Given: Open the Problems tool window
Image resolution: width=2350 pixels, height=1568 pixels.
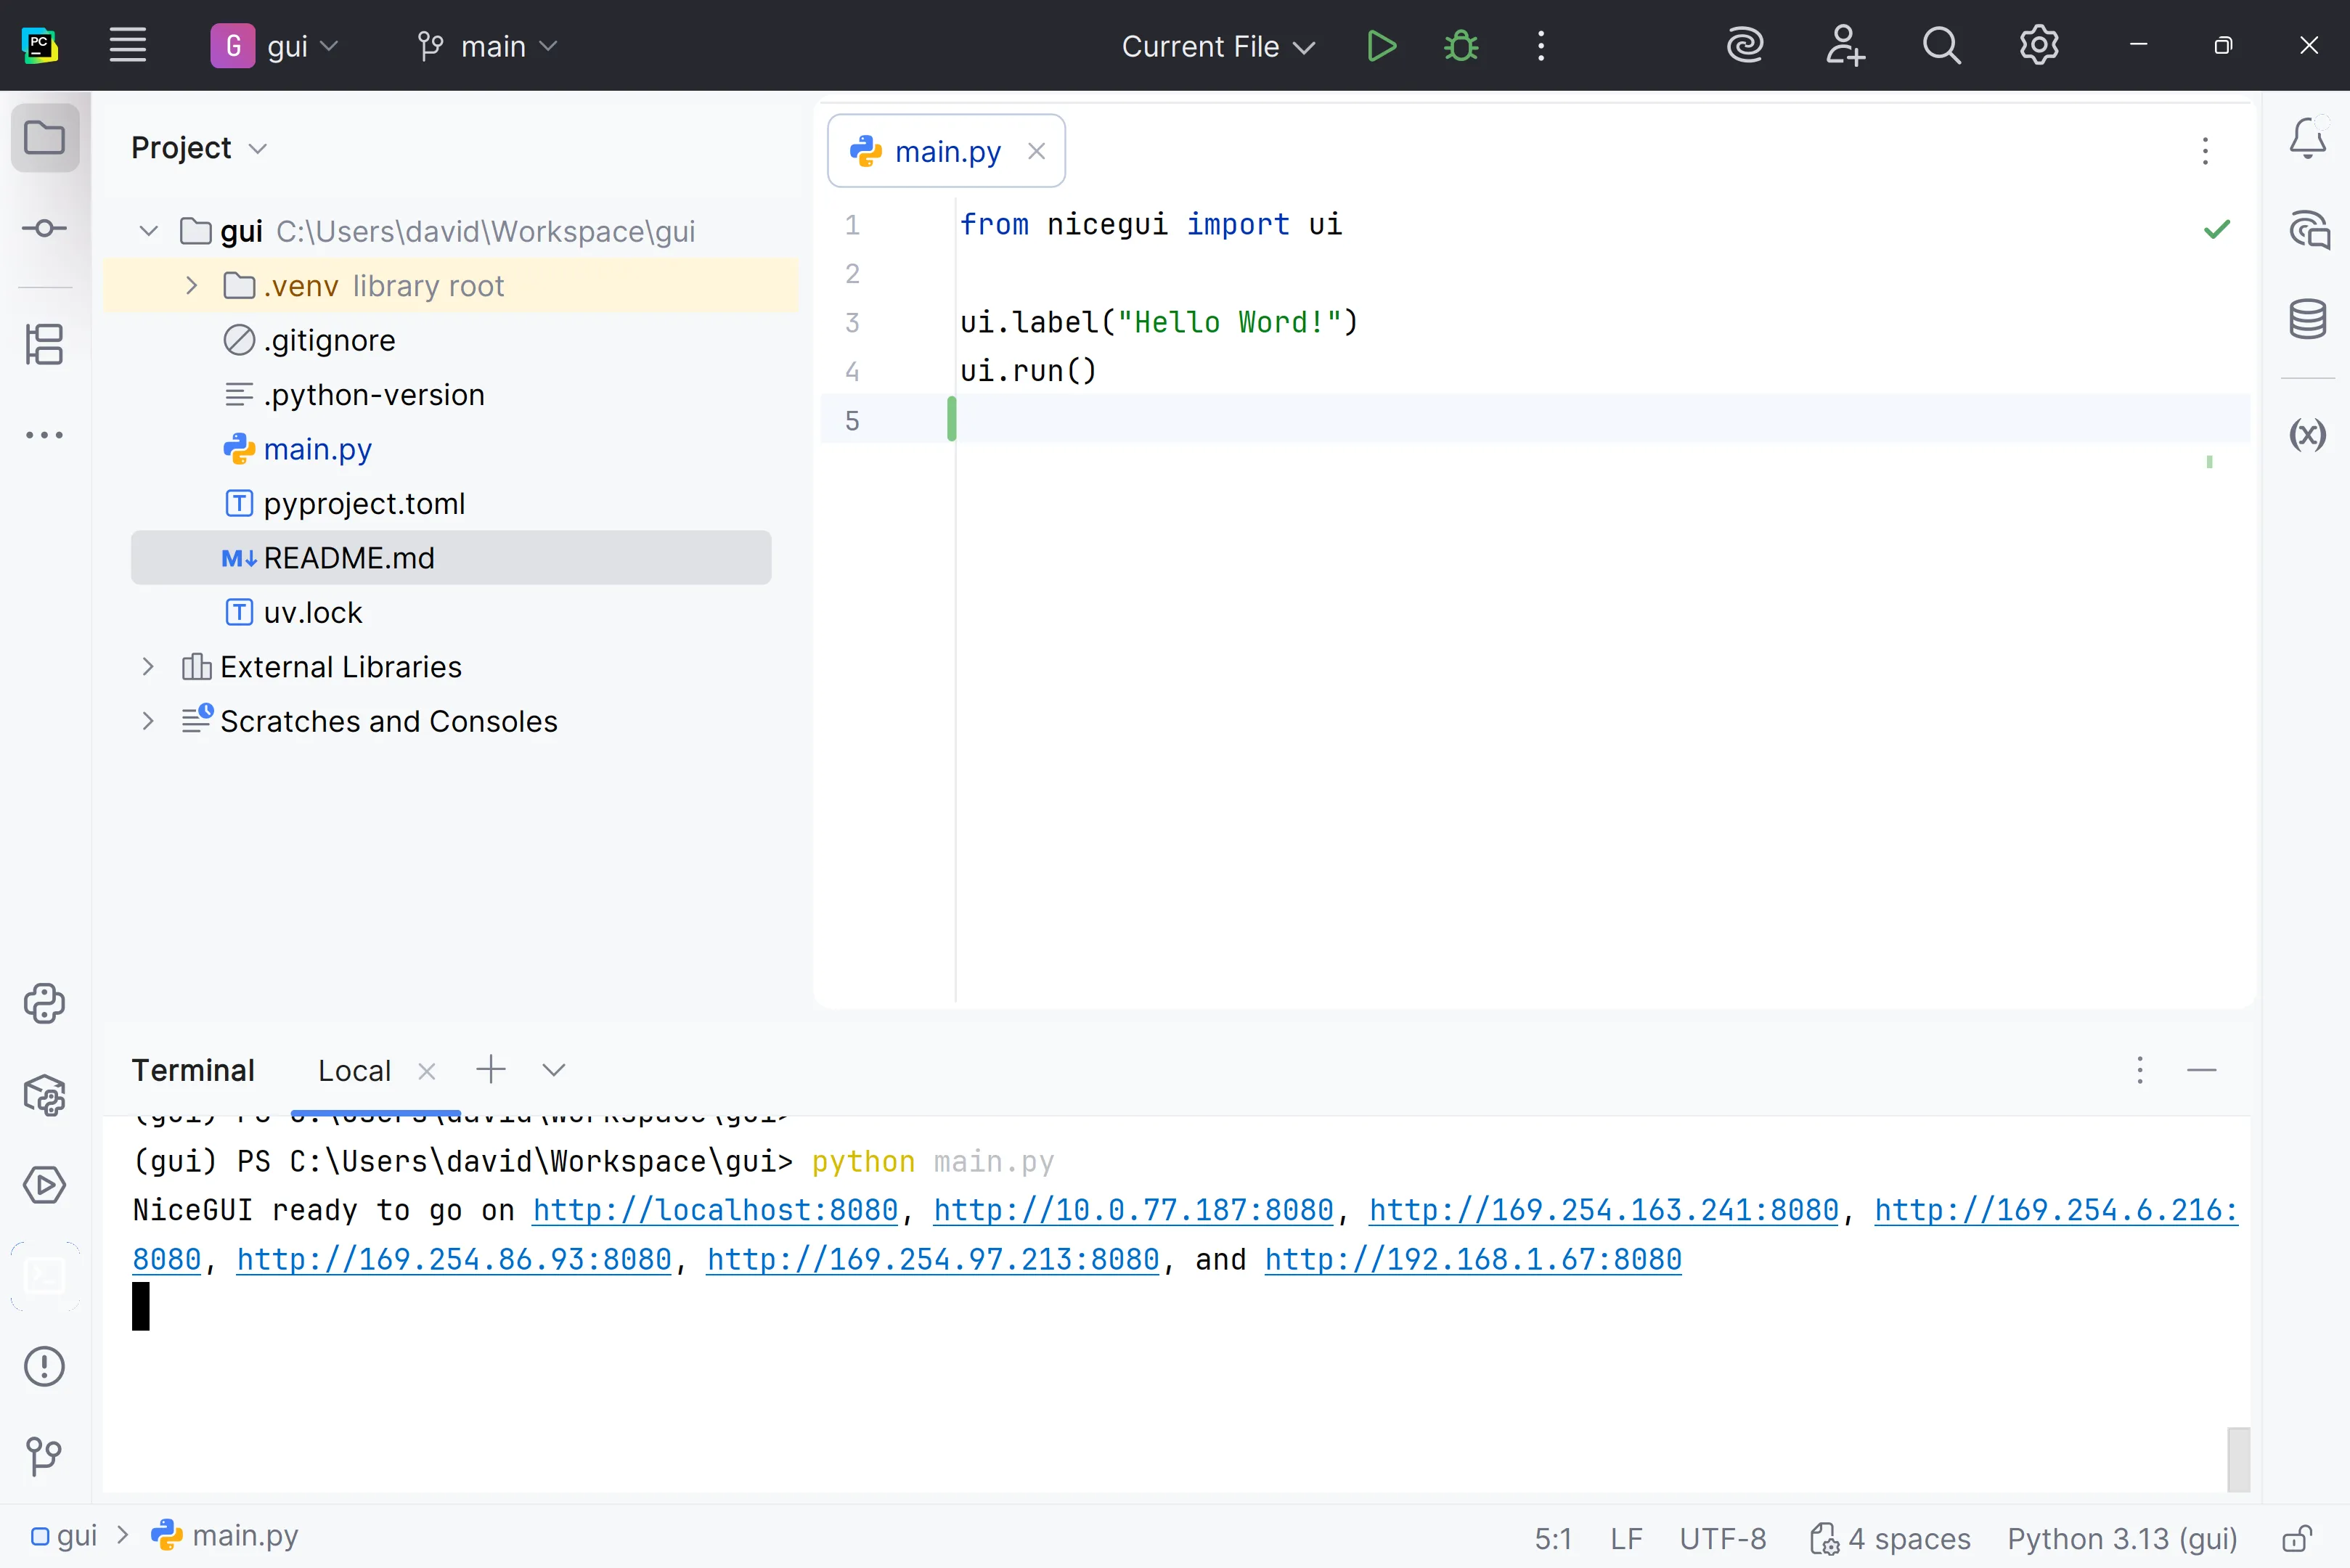Looking at the screenshot, I should [45, 1366].
